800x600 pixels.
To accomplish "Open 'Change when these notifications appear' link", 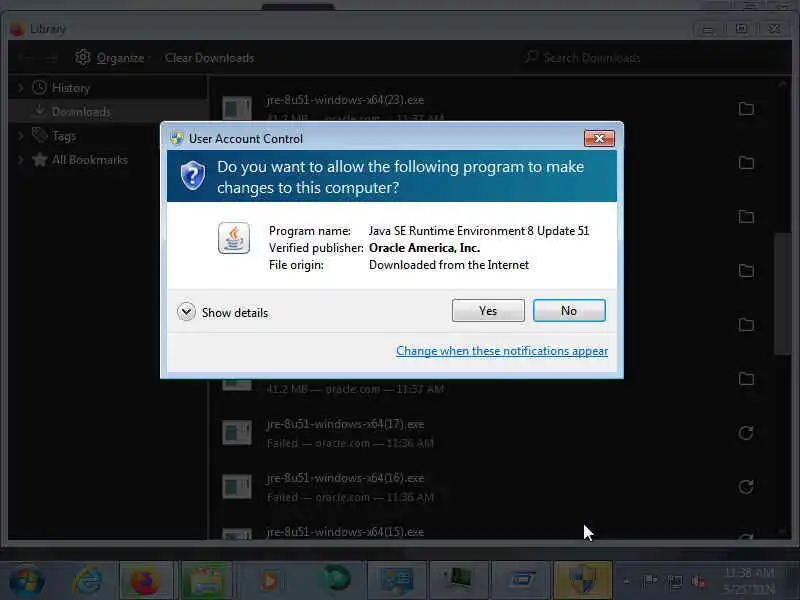I will point(502,351).
